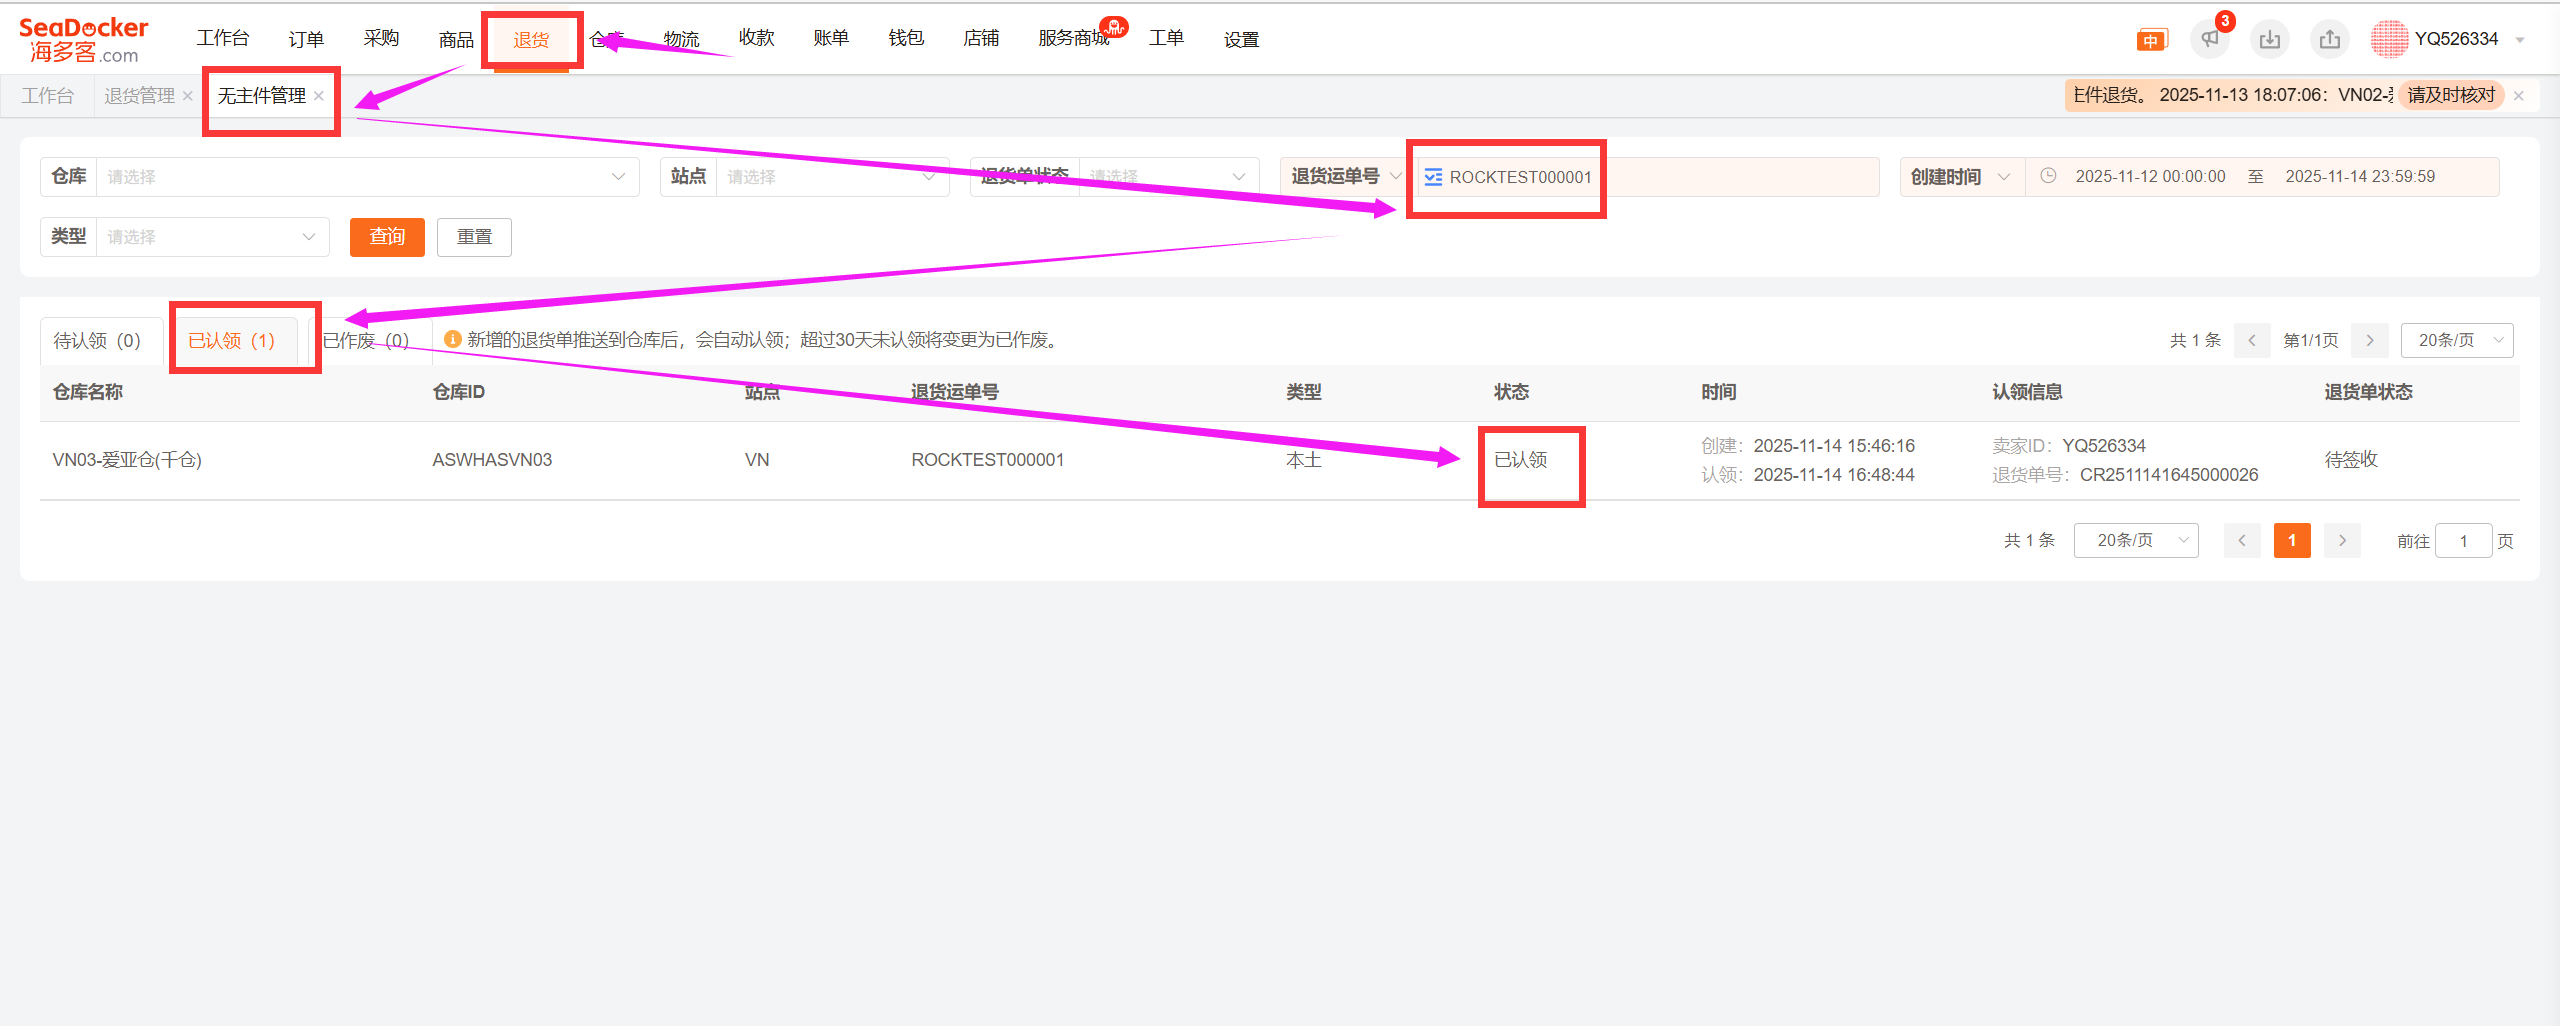
Task: Switch to the 待认领 (0) tab
Action: pos(97,341)
